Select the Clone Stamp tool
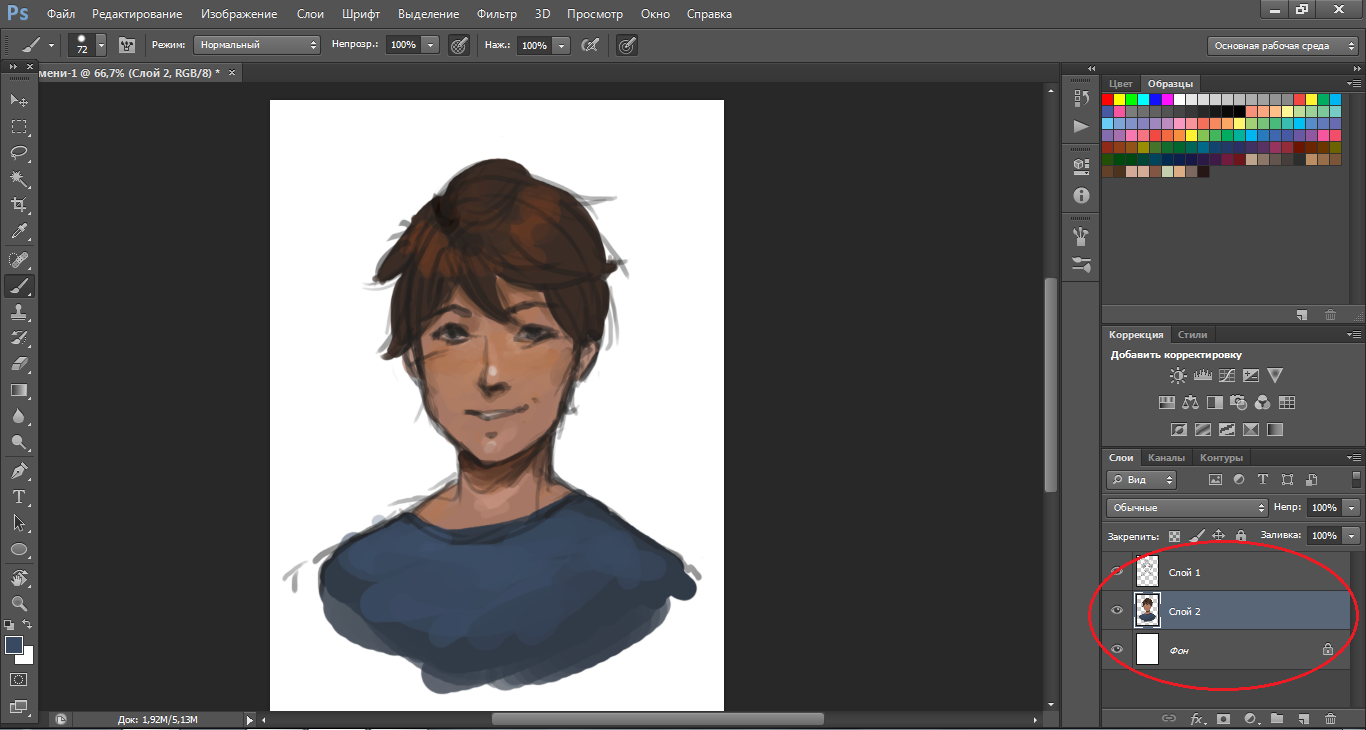The image size is (1366, 730). pyautogui.click(x=19, y=312)
